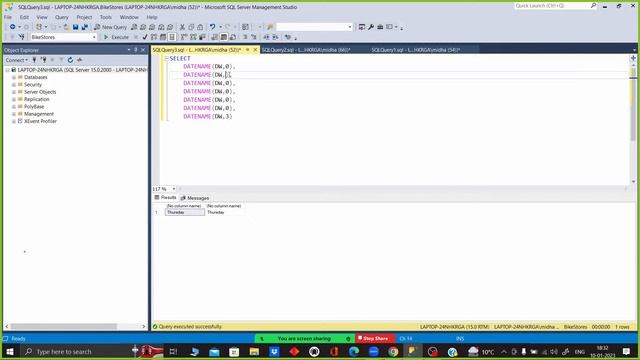Click the Parse query checkmark icon
640x360 pixels.
144,37
